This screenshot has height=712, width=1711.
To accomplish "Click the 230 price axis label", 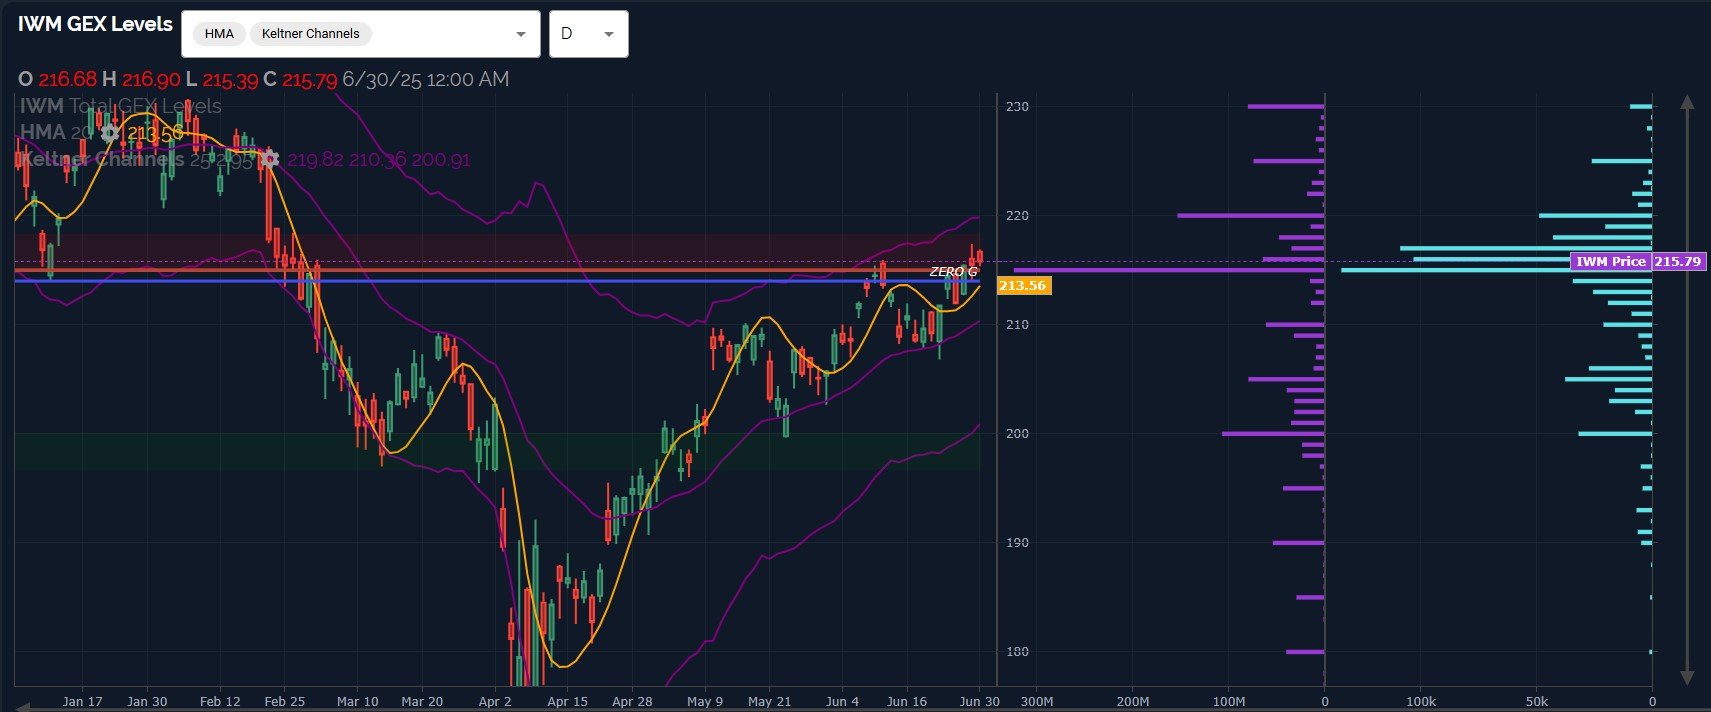I will (1017, 106).
